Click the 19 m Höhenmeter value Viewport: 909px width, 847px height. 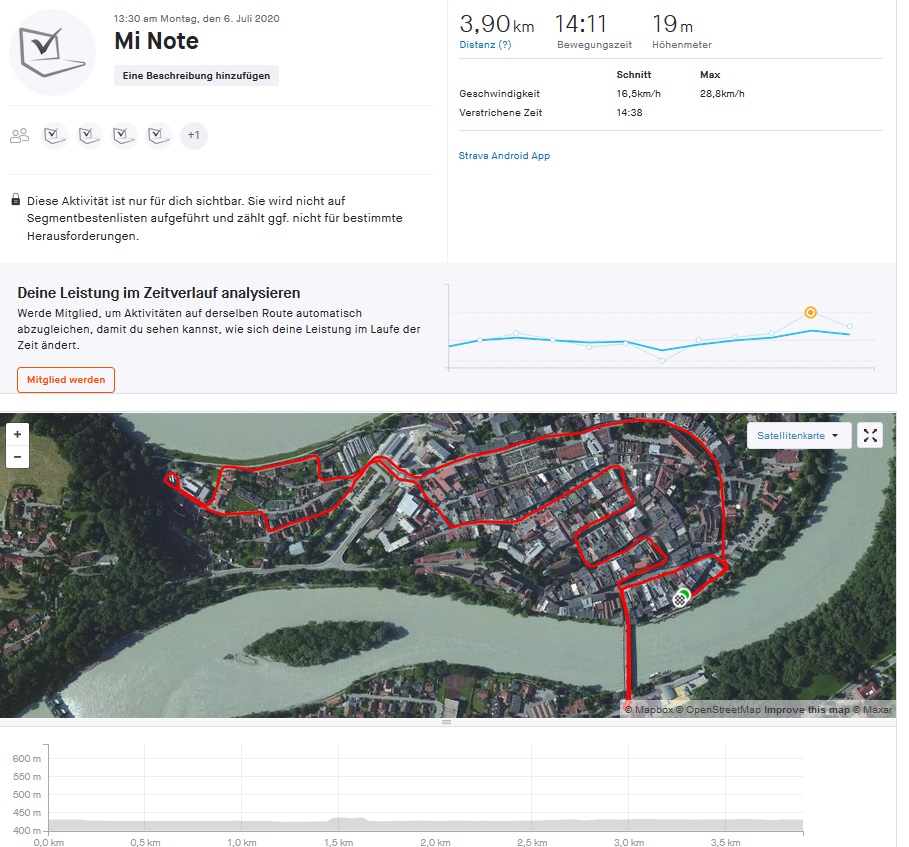[672, 24]
